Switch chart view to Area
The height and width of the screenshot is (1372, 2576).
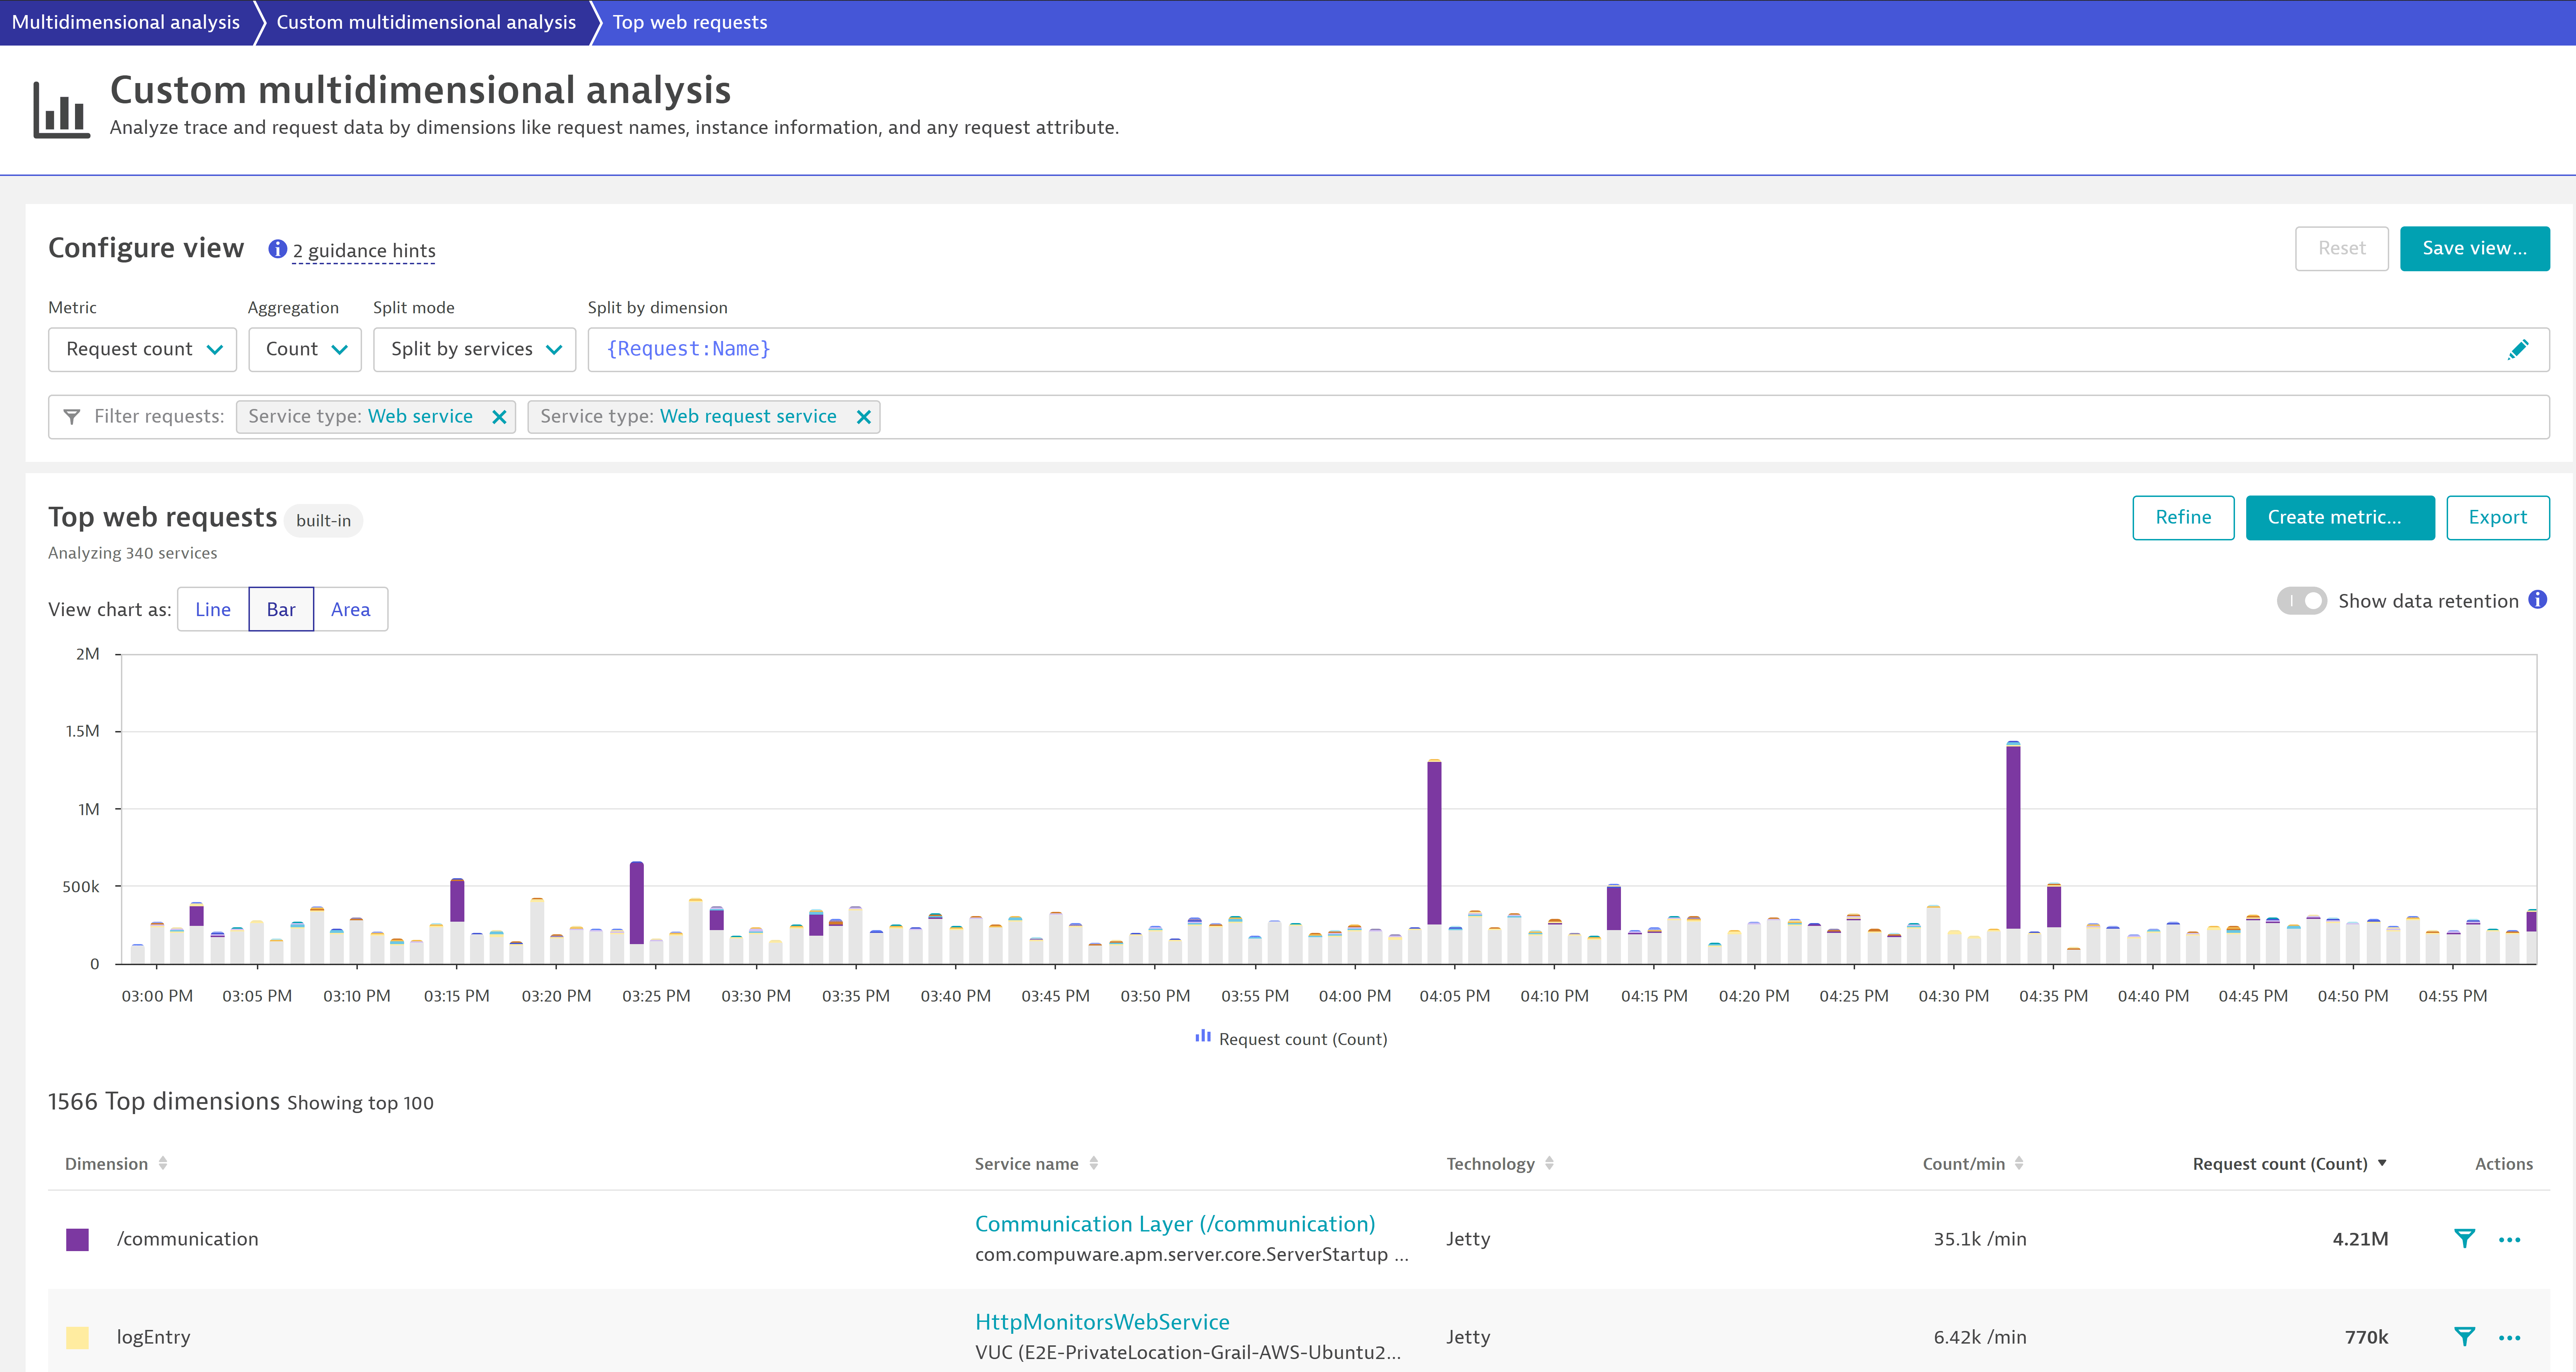click(351, 609)
